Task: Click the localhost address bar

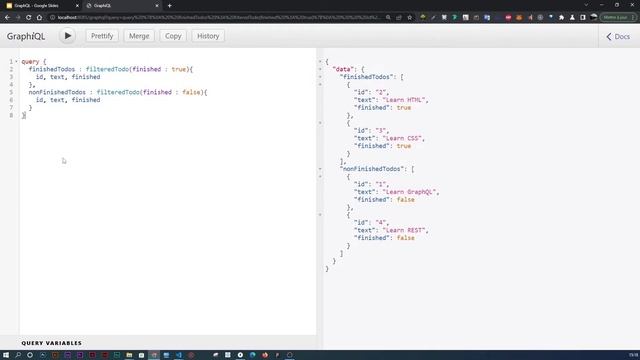Action: coord(218,18)
